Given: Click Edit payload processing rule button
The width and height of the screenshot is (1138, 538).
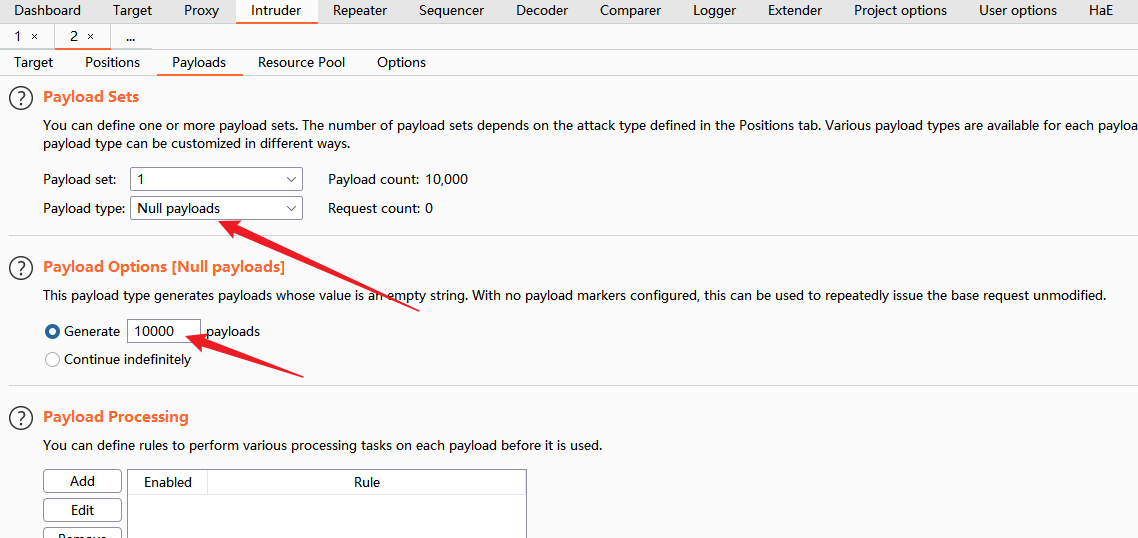Looking at the screenshot, I should coord(82,510).
